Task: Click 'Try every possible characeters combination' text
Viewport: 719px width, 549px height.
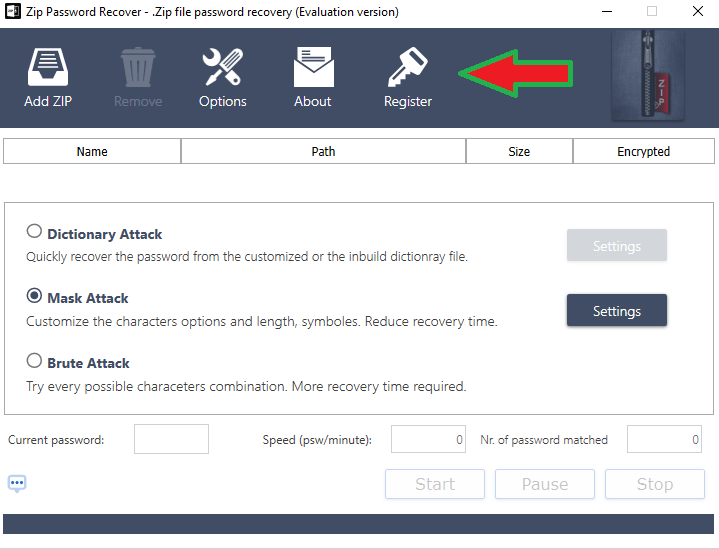Action: [246, 386]
